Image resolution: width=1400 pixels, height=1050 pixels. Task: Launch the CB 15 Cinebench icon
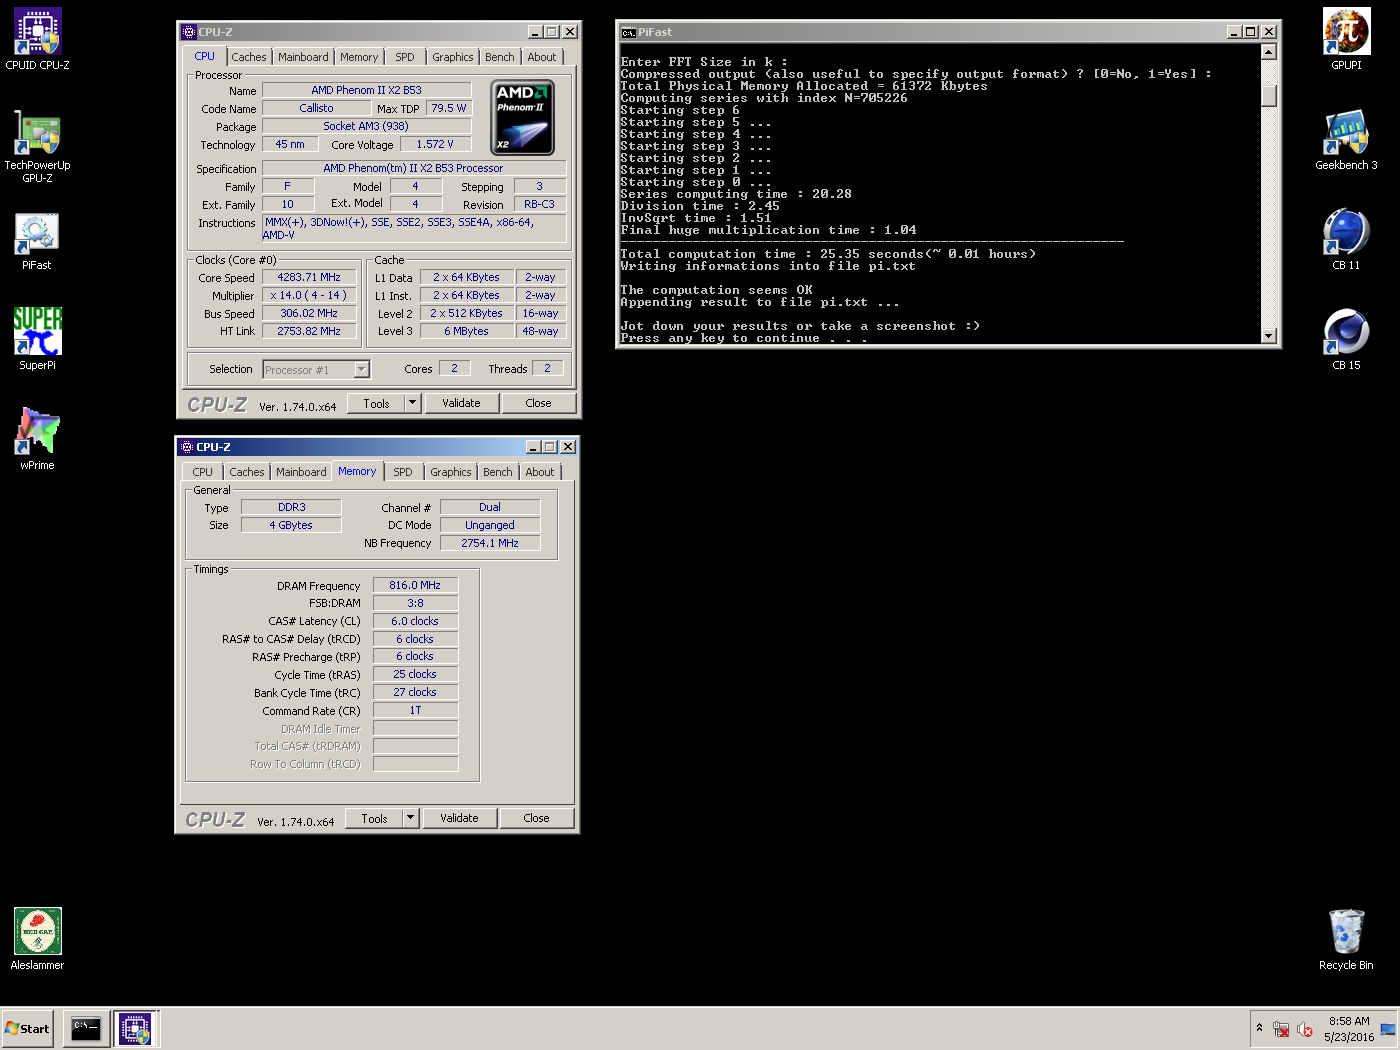coord(1346,340)
